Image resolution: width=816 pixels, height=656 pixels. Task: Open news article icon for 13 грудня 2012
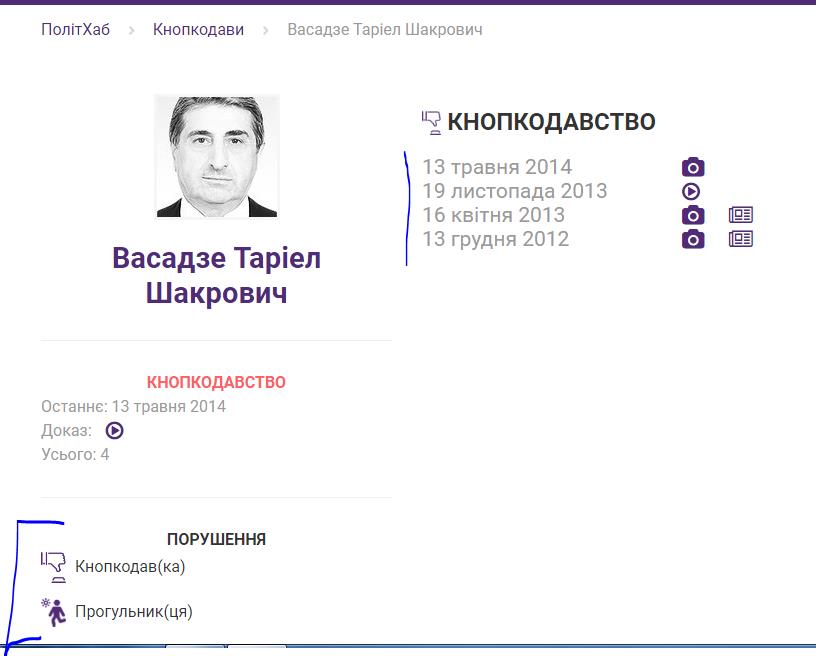(x=740, y=239)
